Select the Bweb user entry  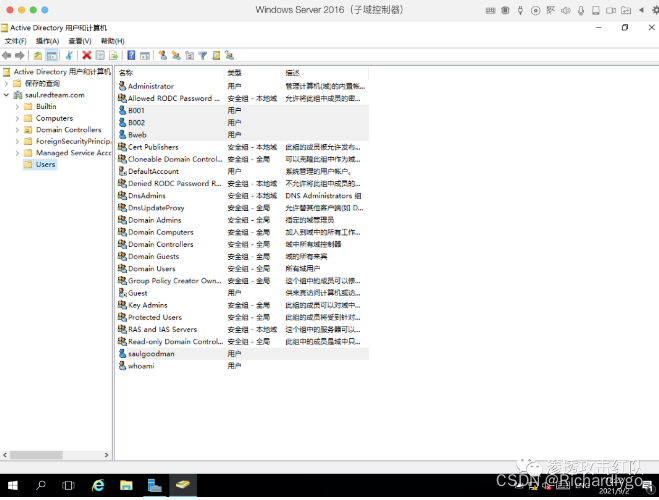pos(243,135)
